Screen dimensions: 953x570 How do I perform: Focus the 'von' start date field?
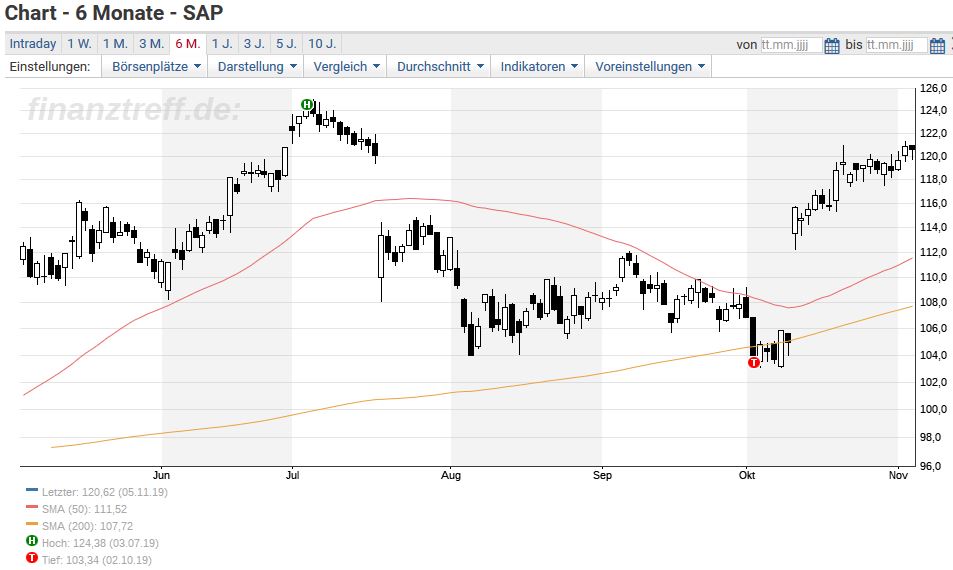[791, 45]
